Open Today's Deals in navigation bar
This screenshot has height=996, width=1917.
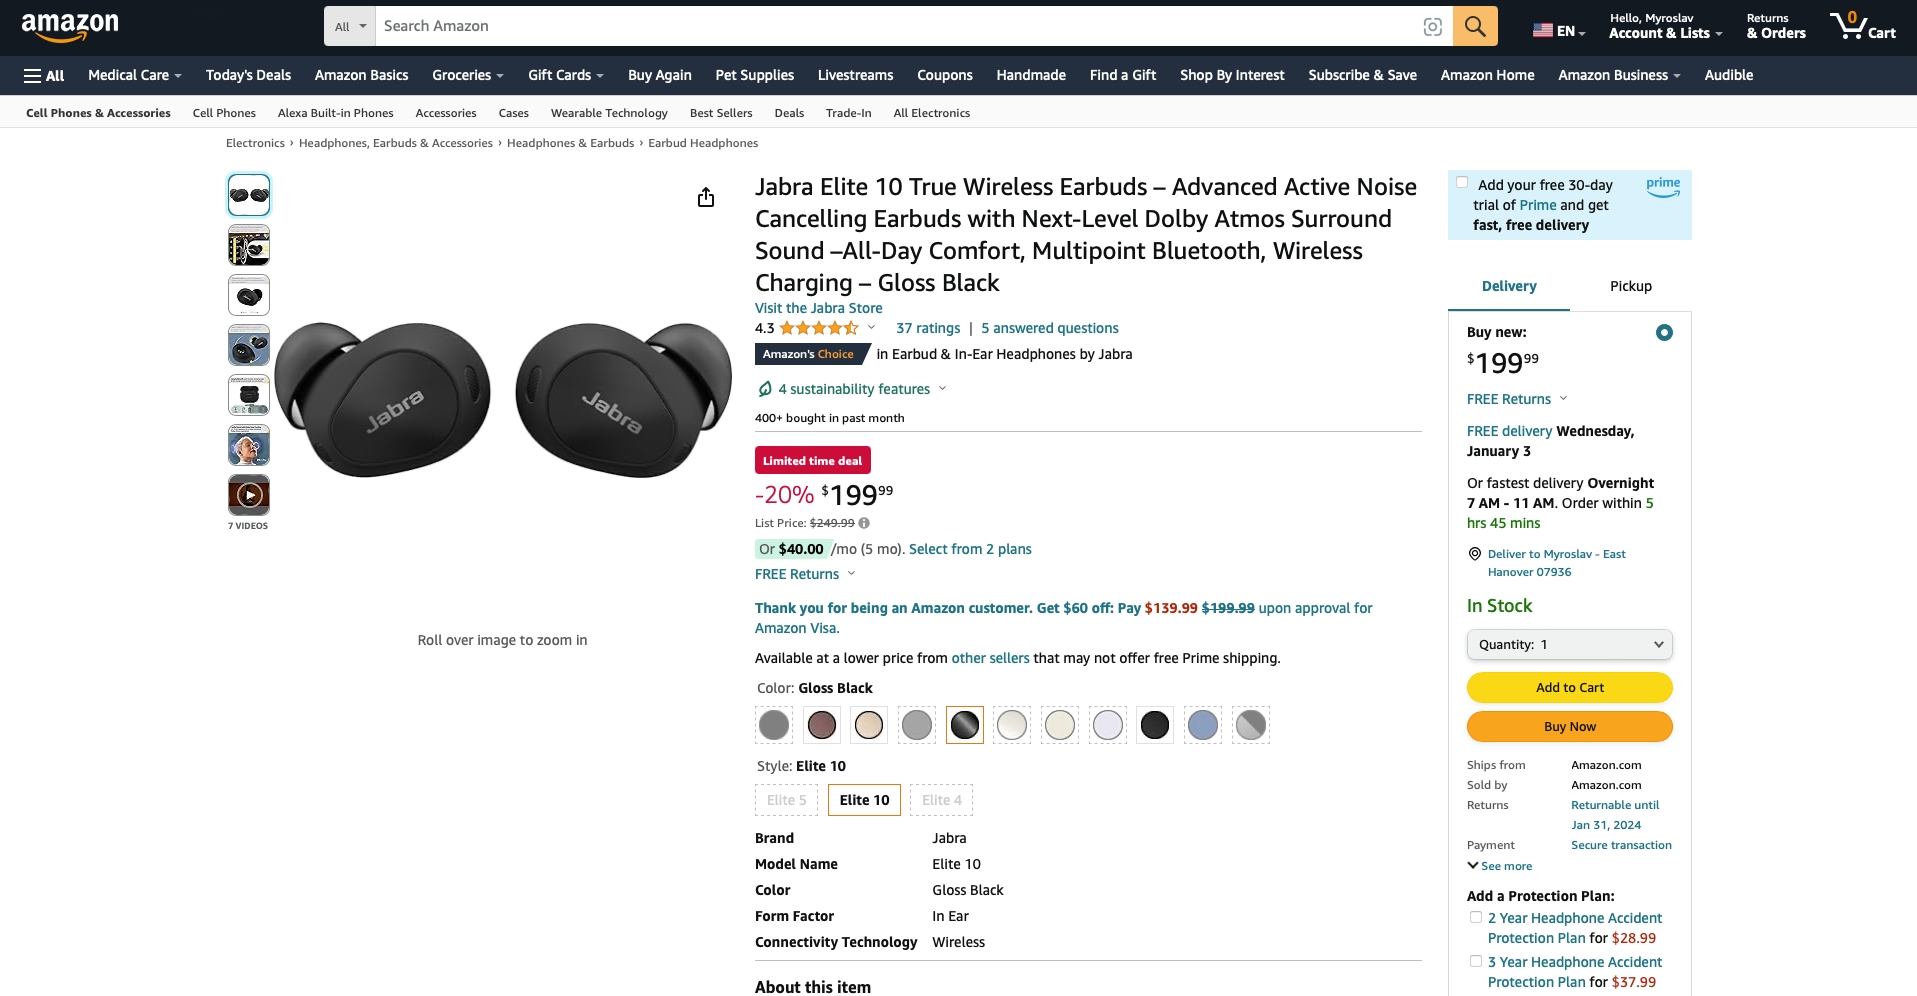click(x=248, y=75)
